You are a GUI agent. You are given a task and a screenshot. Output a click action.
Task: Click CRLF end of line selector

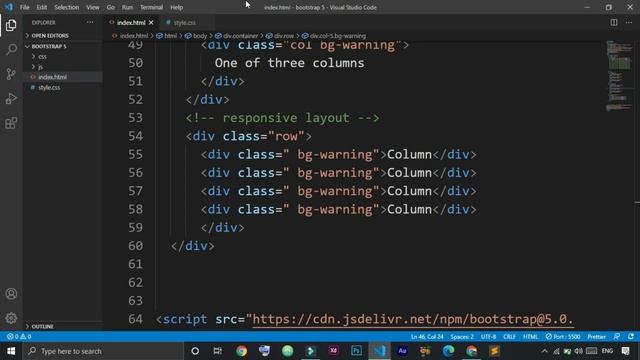[x=509, y=337]
